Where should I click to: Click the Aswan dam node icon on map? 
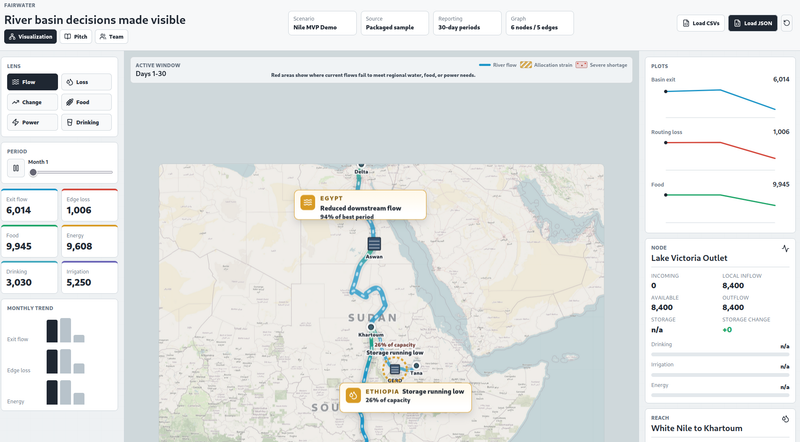point(374,244)
